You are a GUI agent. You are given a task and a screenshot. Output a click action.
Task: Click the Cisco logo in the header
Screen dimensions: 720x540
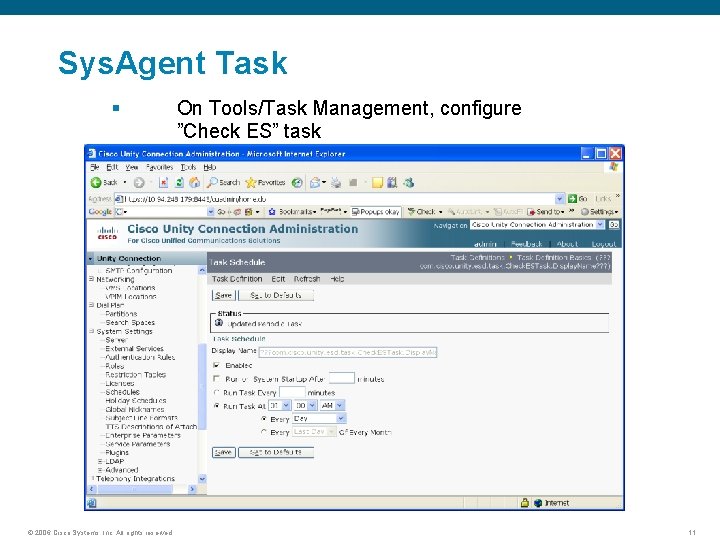coord(107,233)
